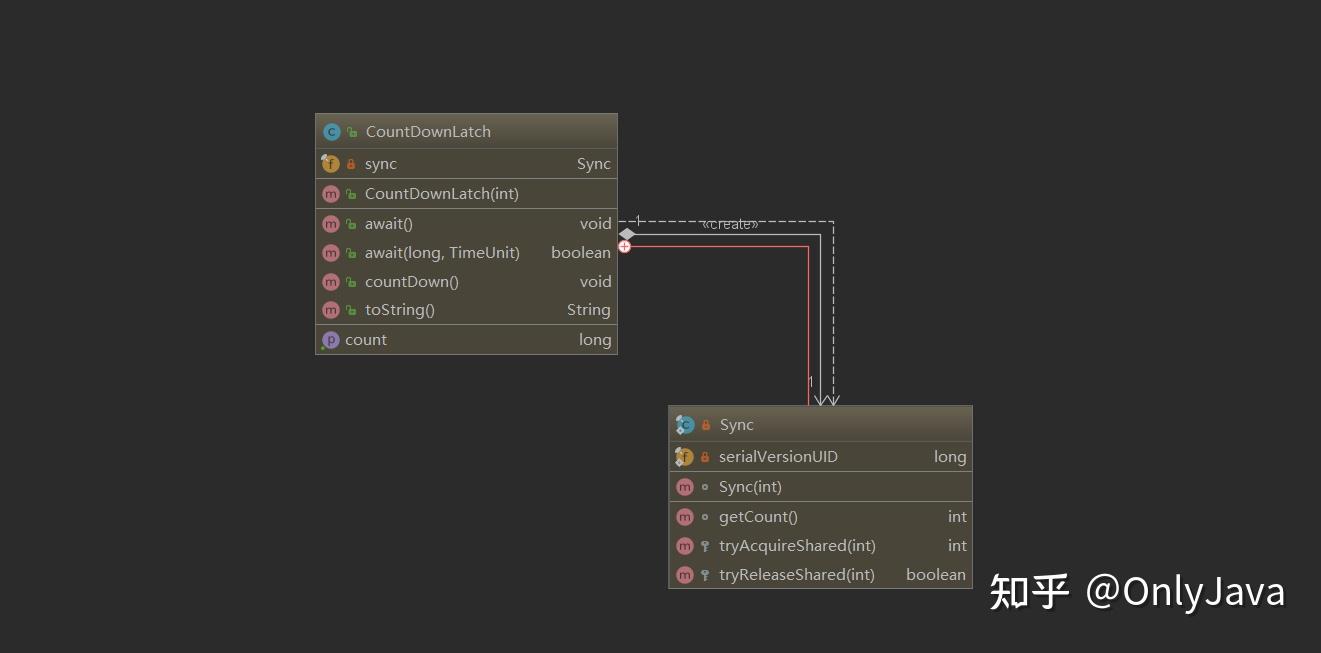
Task: Click the field icon beside serialVersionUID
Action: (685, 457)
